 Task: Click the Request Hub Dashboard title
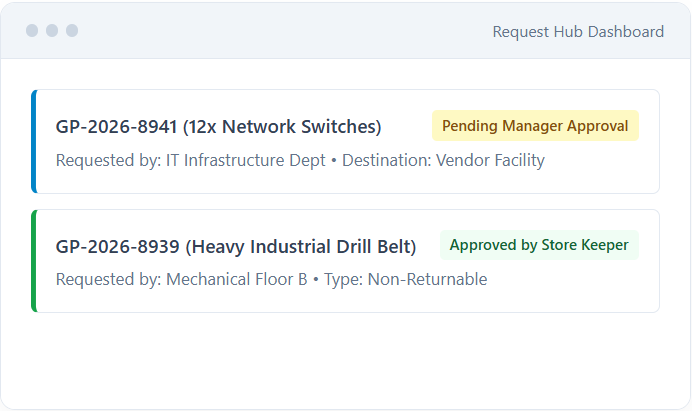coord(578,32)
